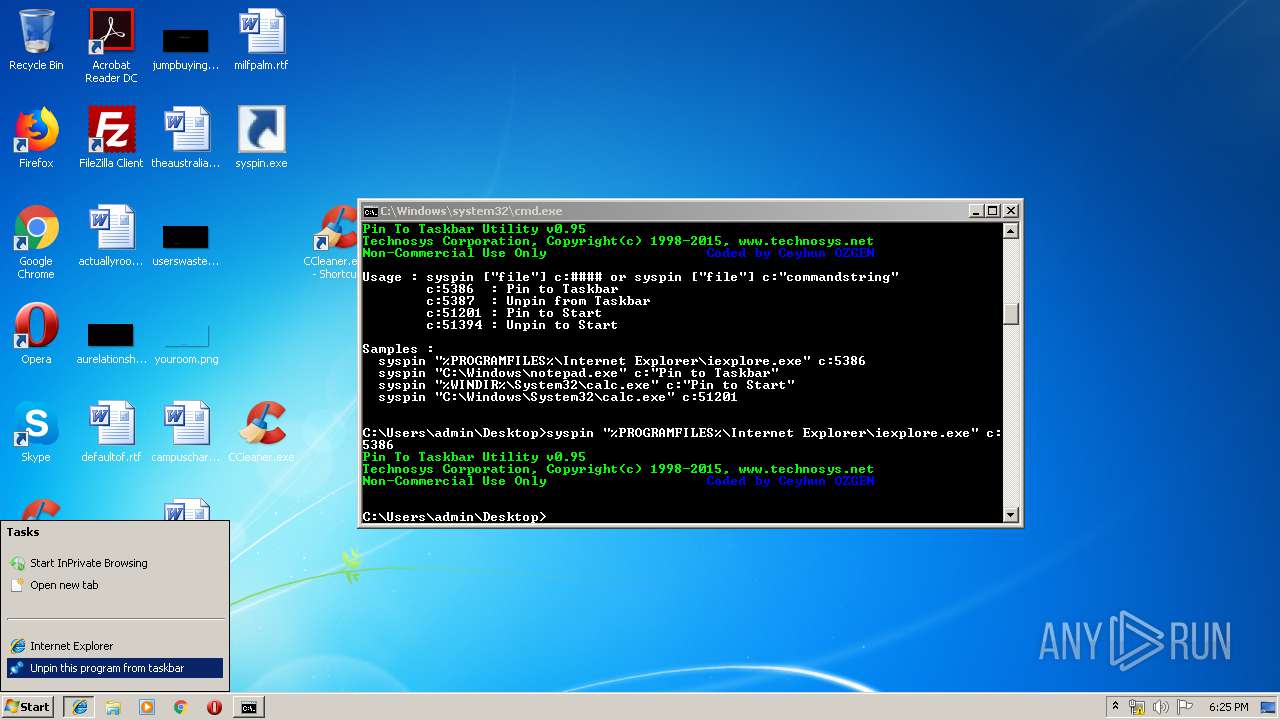Image resolution: width=1280 pixels, height=720 pixels.
Task: Open Windows Media Player taskbar icon
Action: 147,707
